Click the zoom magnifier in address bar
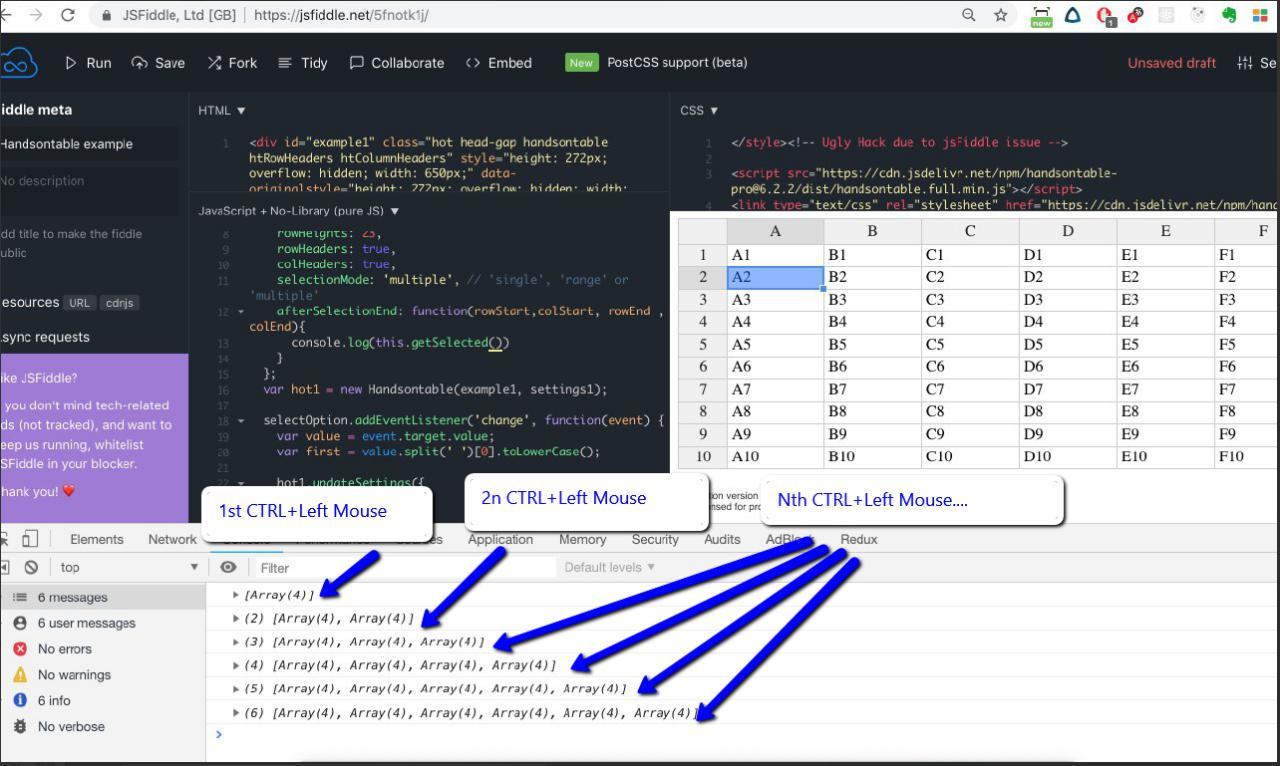 point(969,15)
